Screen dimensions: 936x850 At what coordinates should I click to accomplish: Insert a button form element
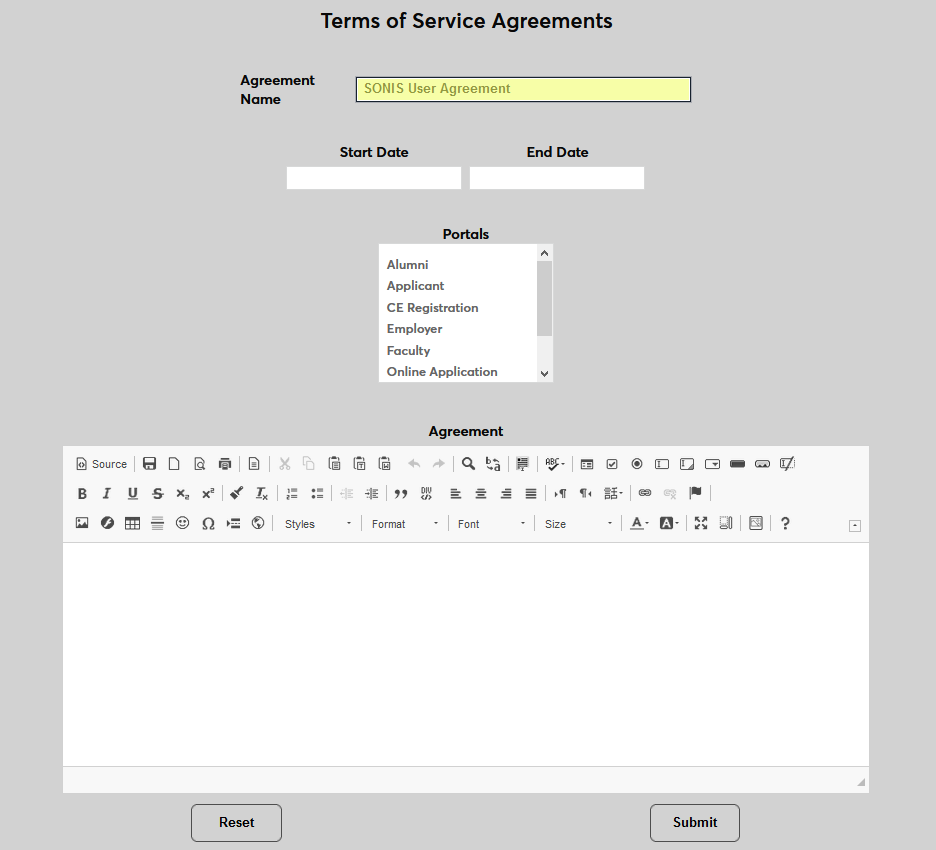point(737,464)
